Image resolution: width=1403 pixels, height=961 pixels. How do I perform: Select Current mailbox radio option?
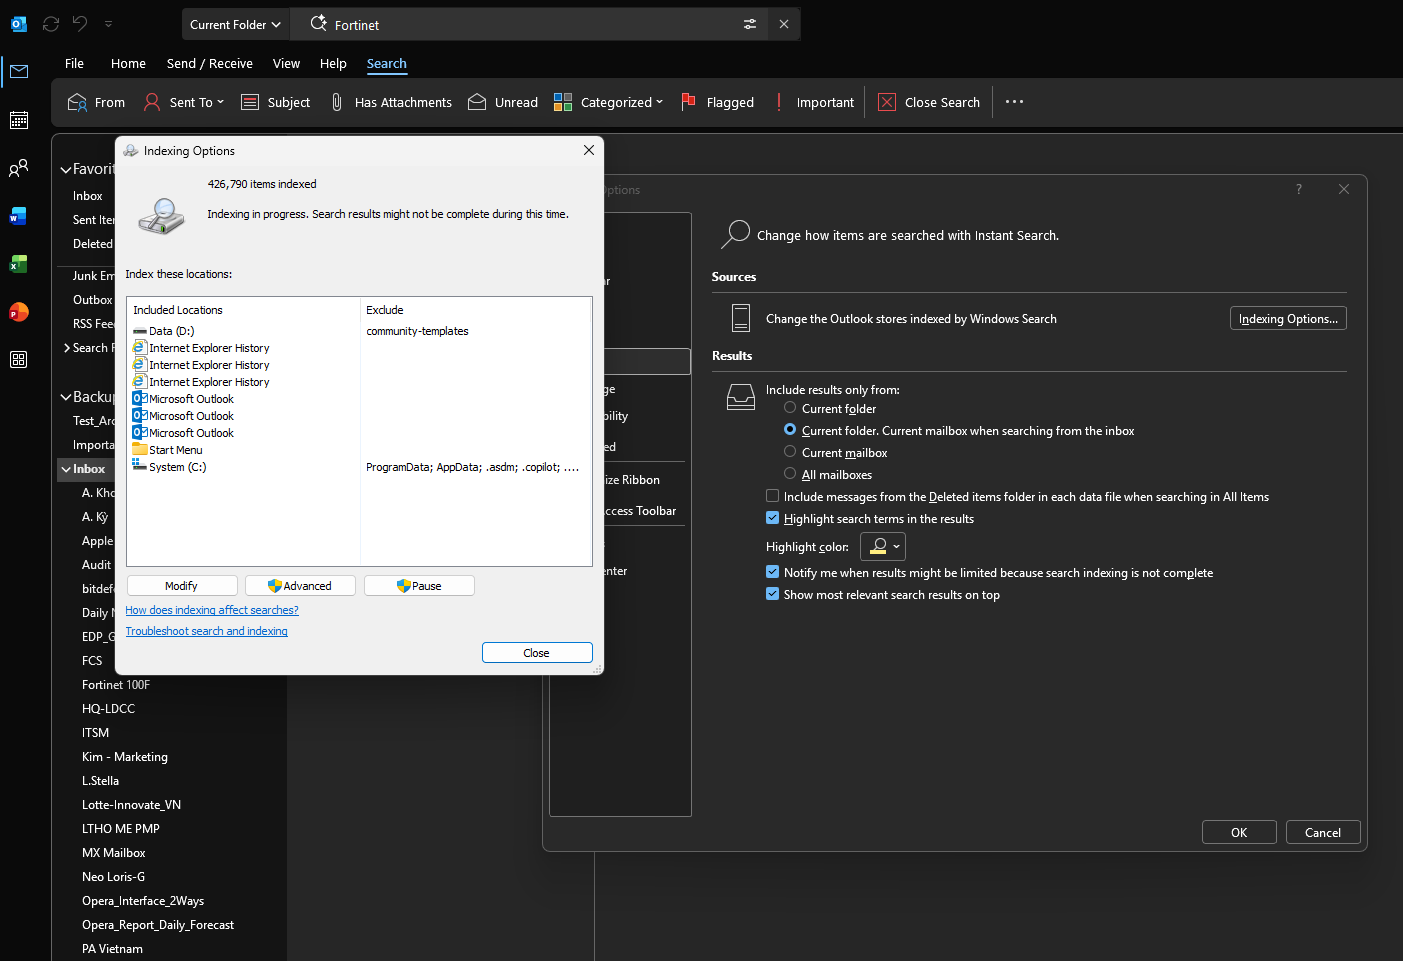[x=790, y=452]
